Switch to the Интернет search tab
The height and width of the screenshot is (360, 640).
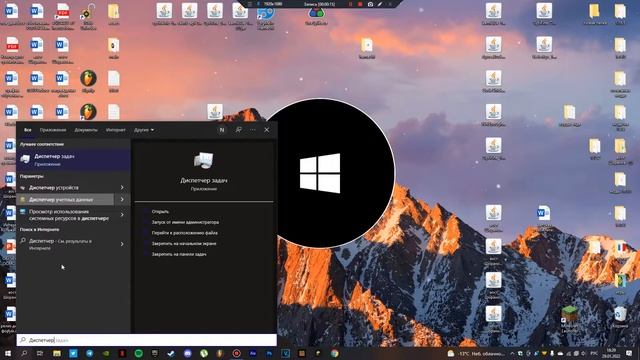click(116, 130)
